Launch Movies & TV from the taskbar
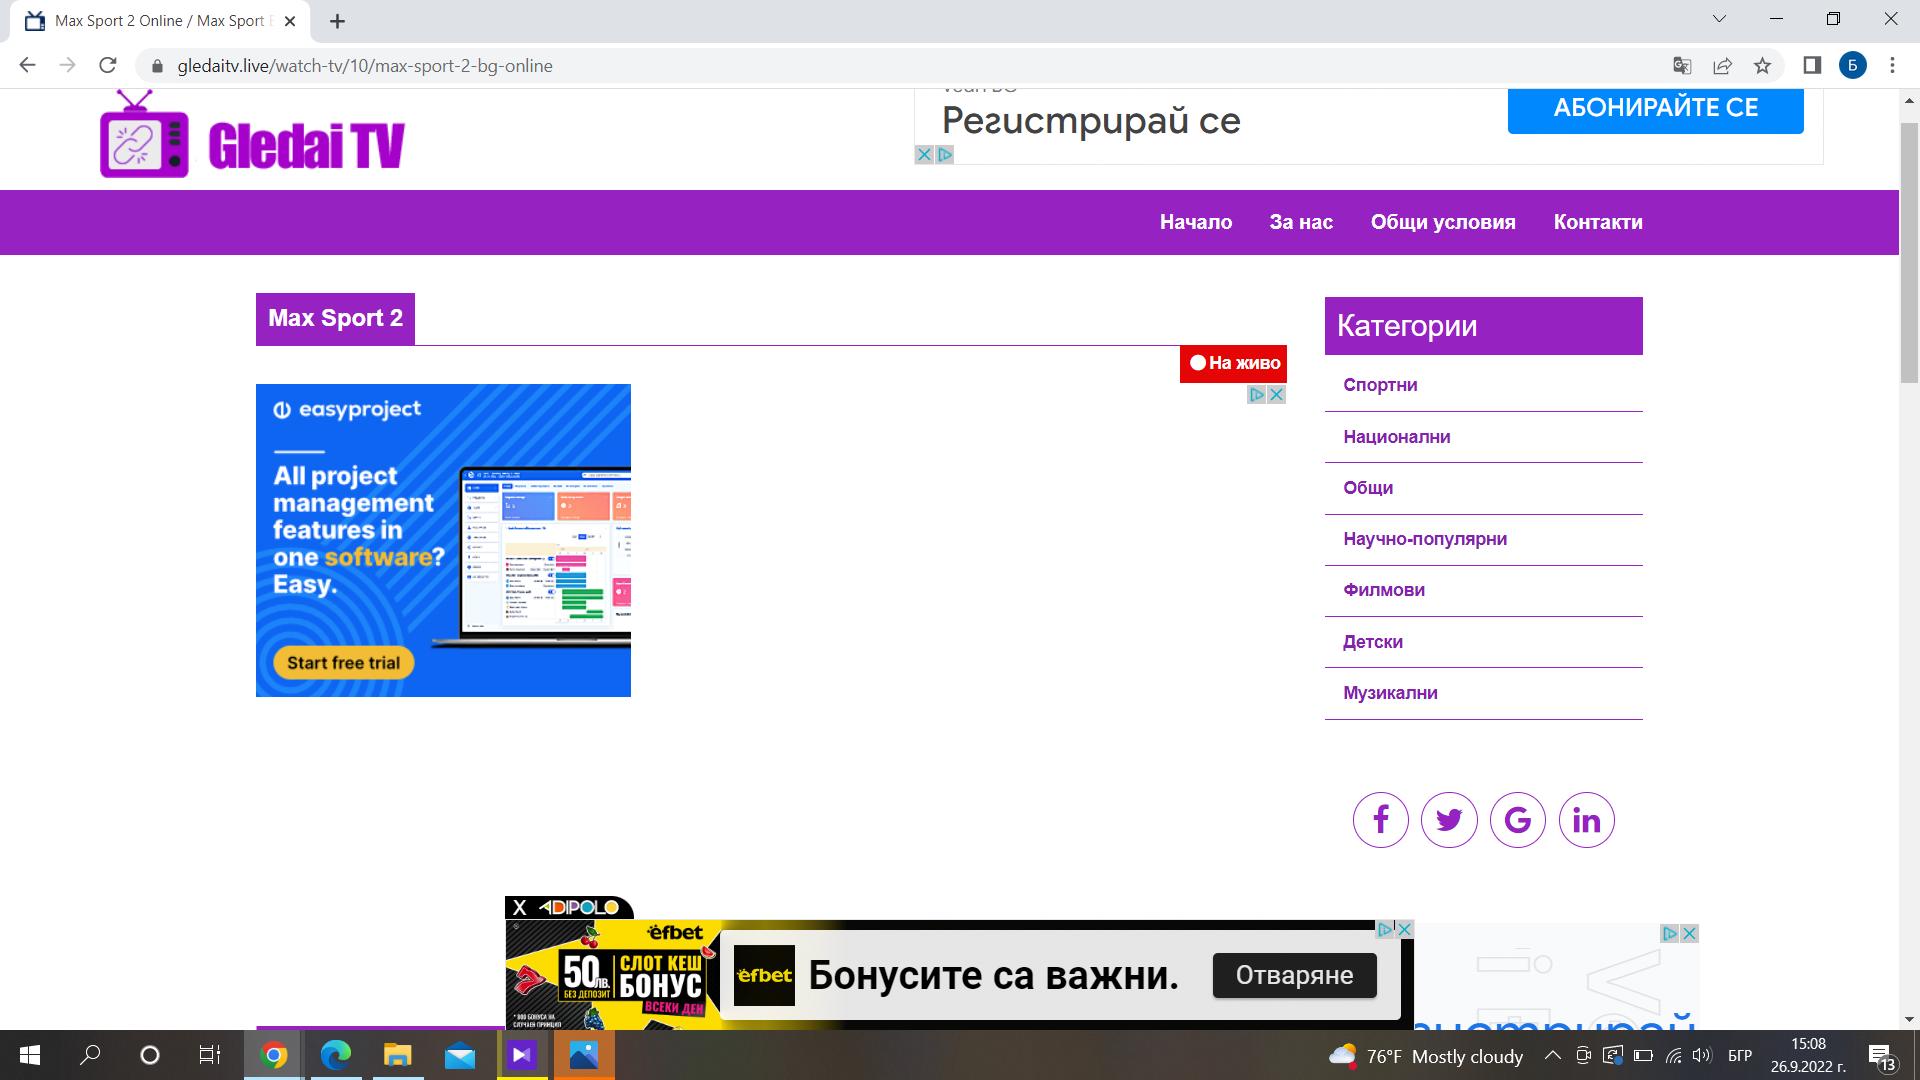The height and width of the screenshot is (1080, 1920). [x=521, y=1055]
